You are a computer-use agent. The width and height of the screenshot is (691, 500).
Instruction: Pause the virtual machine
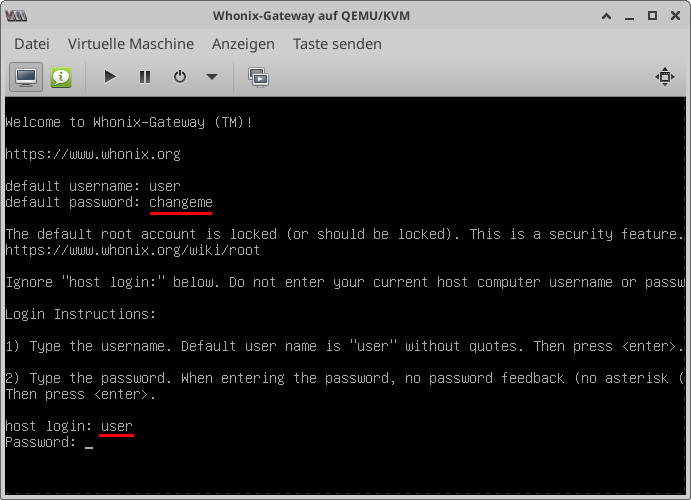pos(145,77)
